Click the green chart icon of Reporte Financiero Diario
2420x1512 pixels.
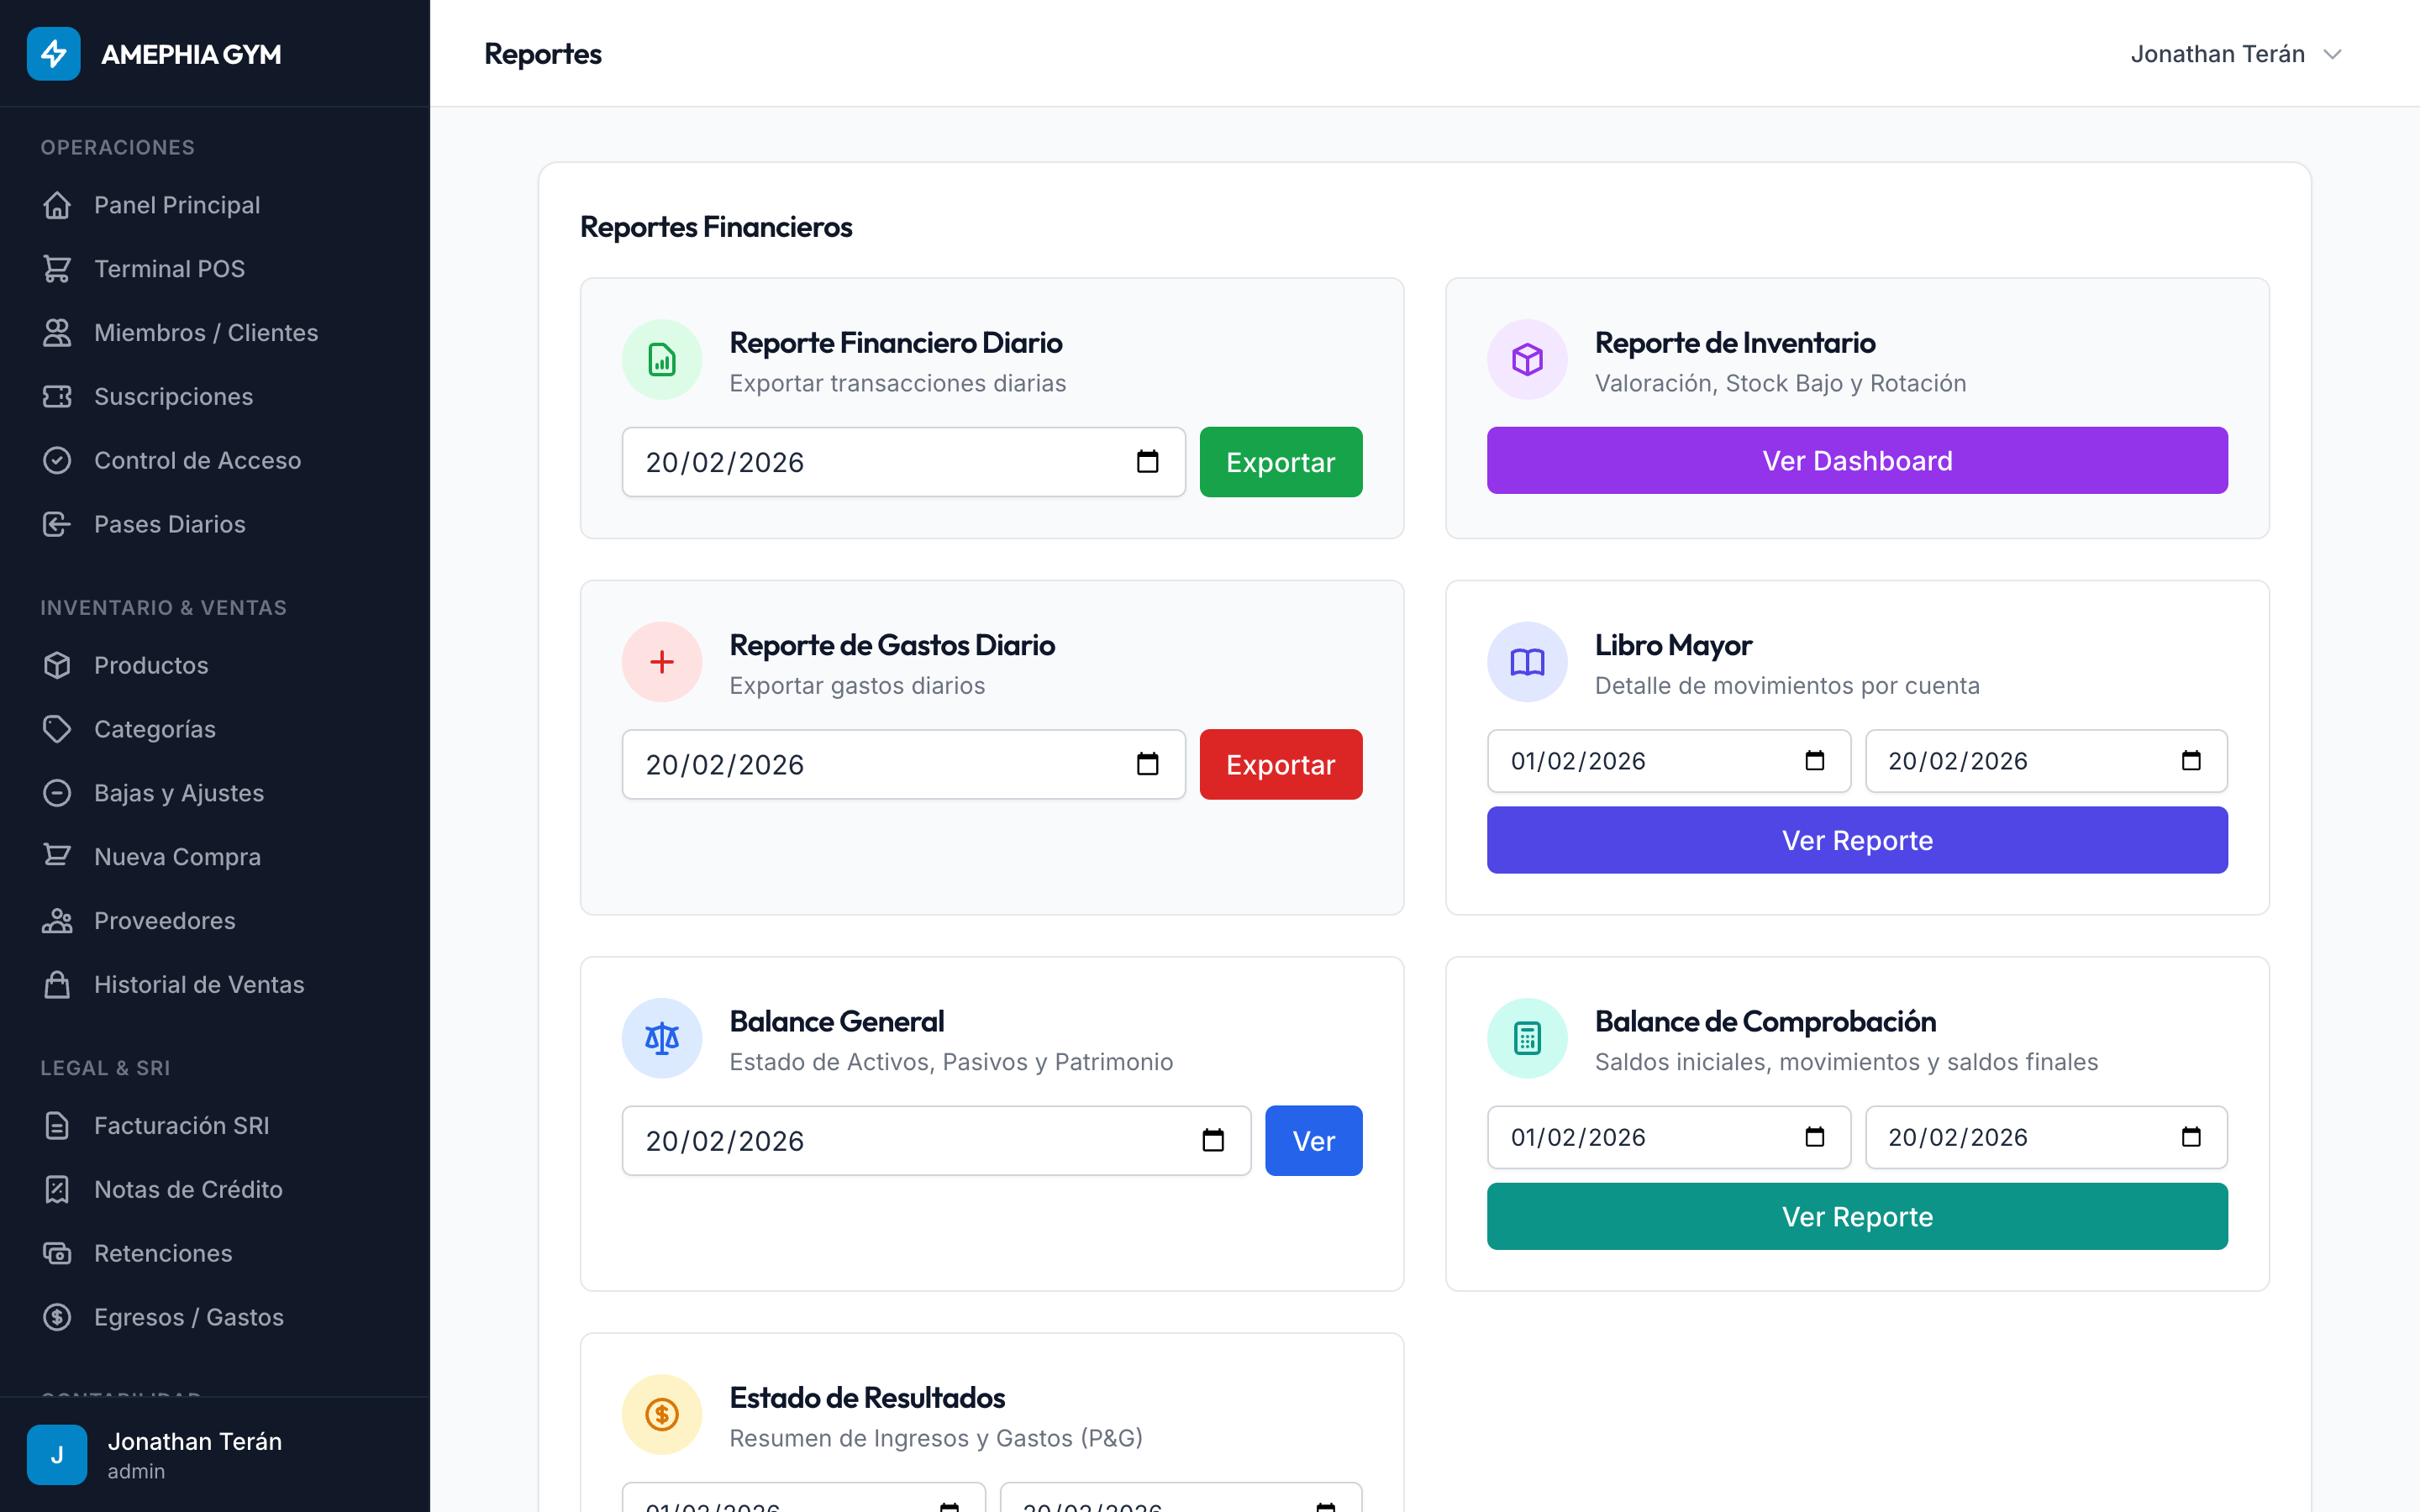[662, 360]
